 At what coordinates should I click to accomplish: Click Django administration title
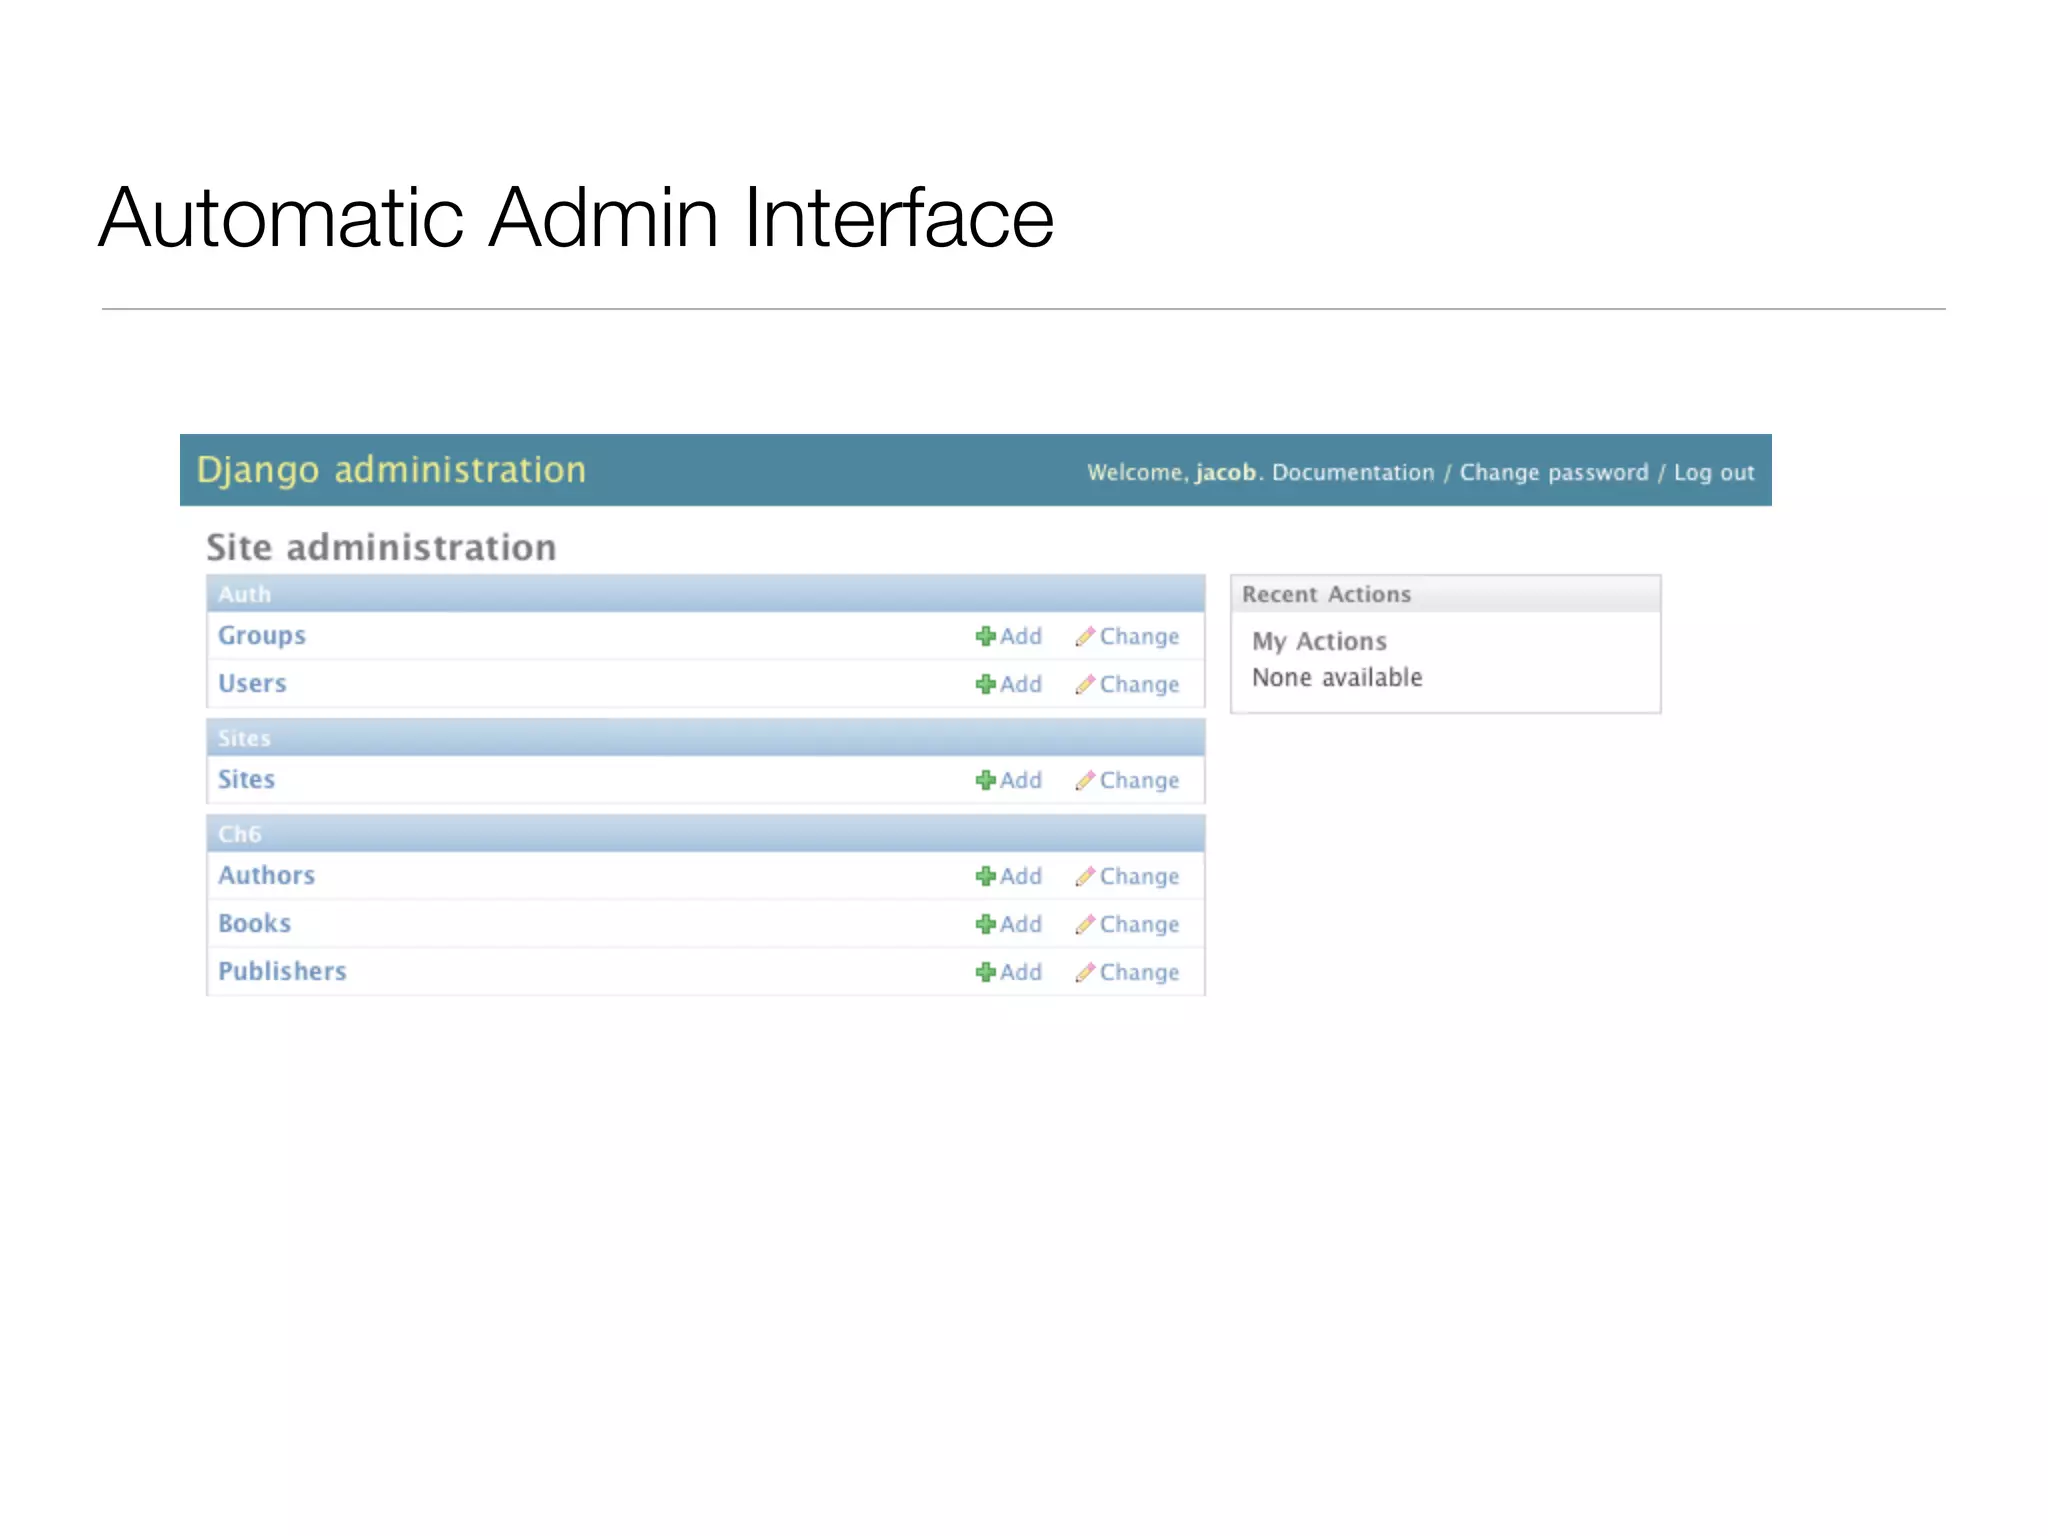pyautogui.click(x=391, y=470)
